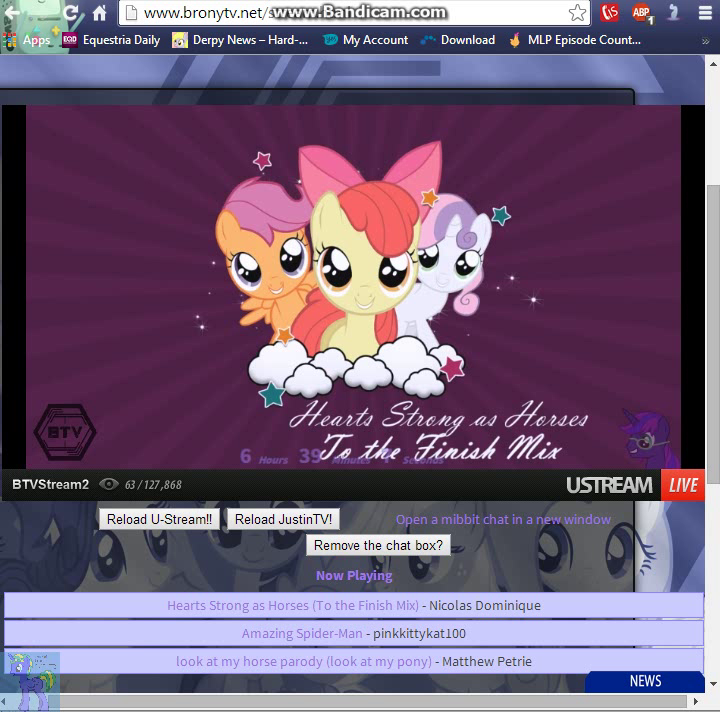The image size is (720, 712).
Task: Bookmark this page with the star icon
Action: coord(577,13)
